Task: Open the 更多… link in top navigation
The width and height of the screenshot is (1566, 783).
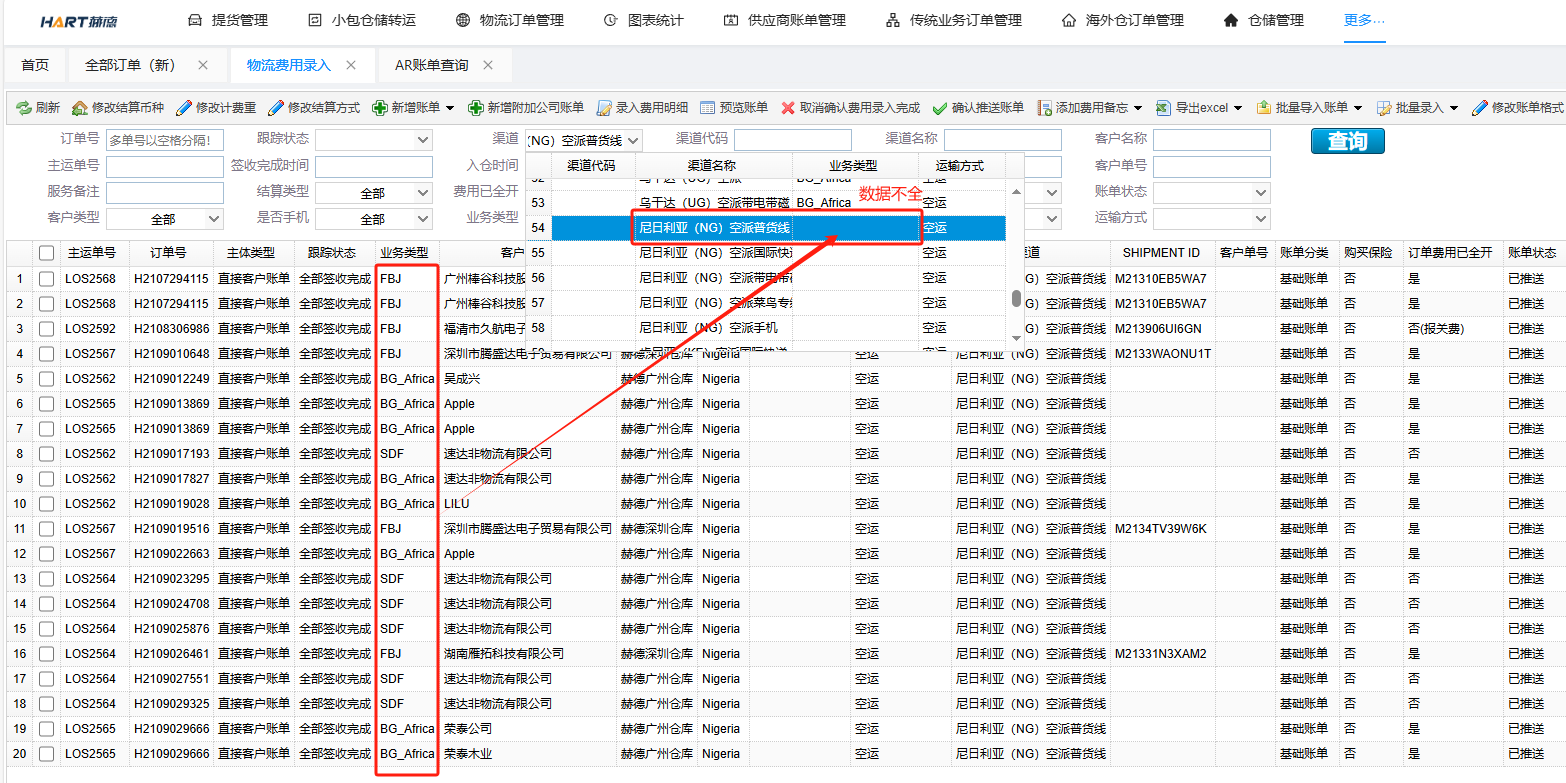Action: point(1364,20)
